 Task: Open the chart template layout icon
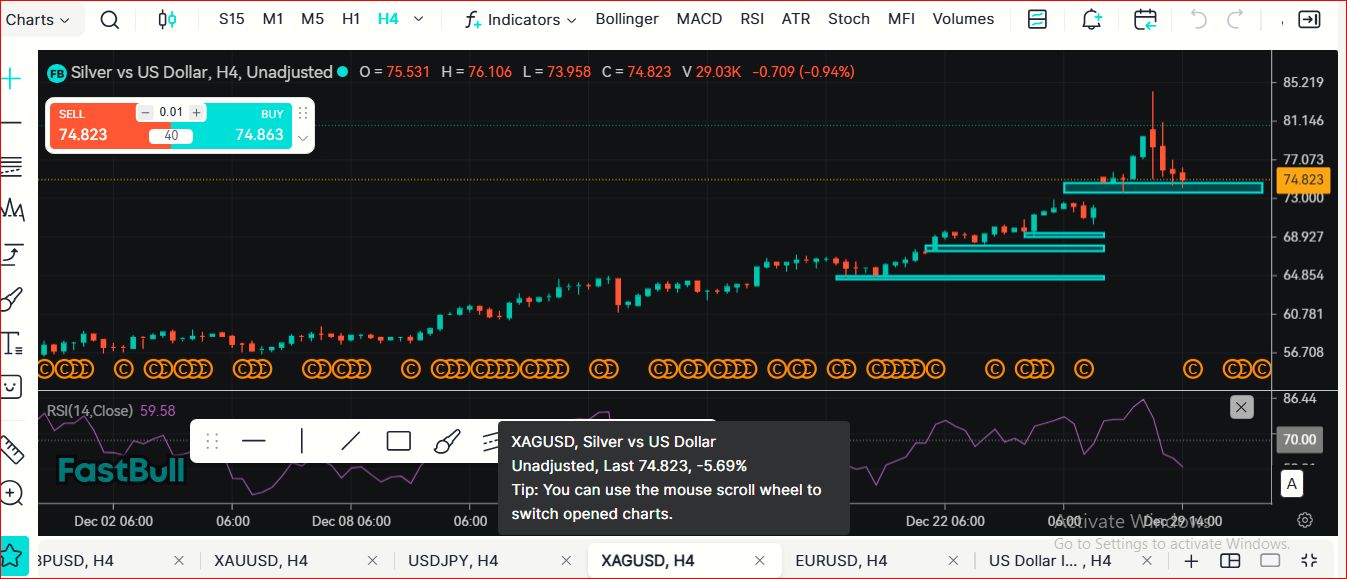tap(1038, 20)
